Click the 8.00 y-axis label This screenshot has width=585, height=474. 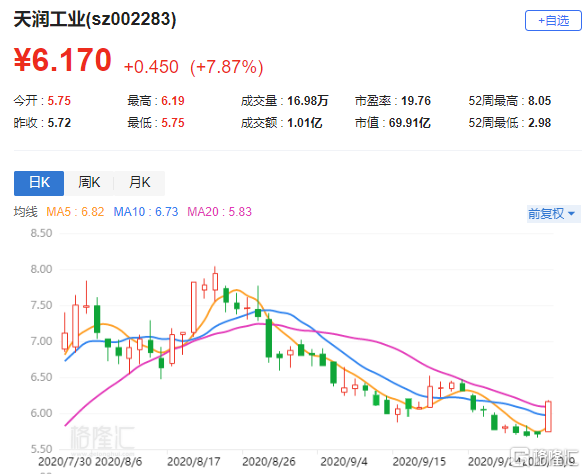[x=41, y=269]
